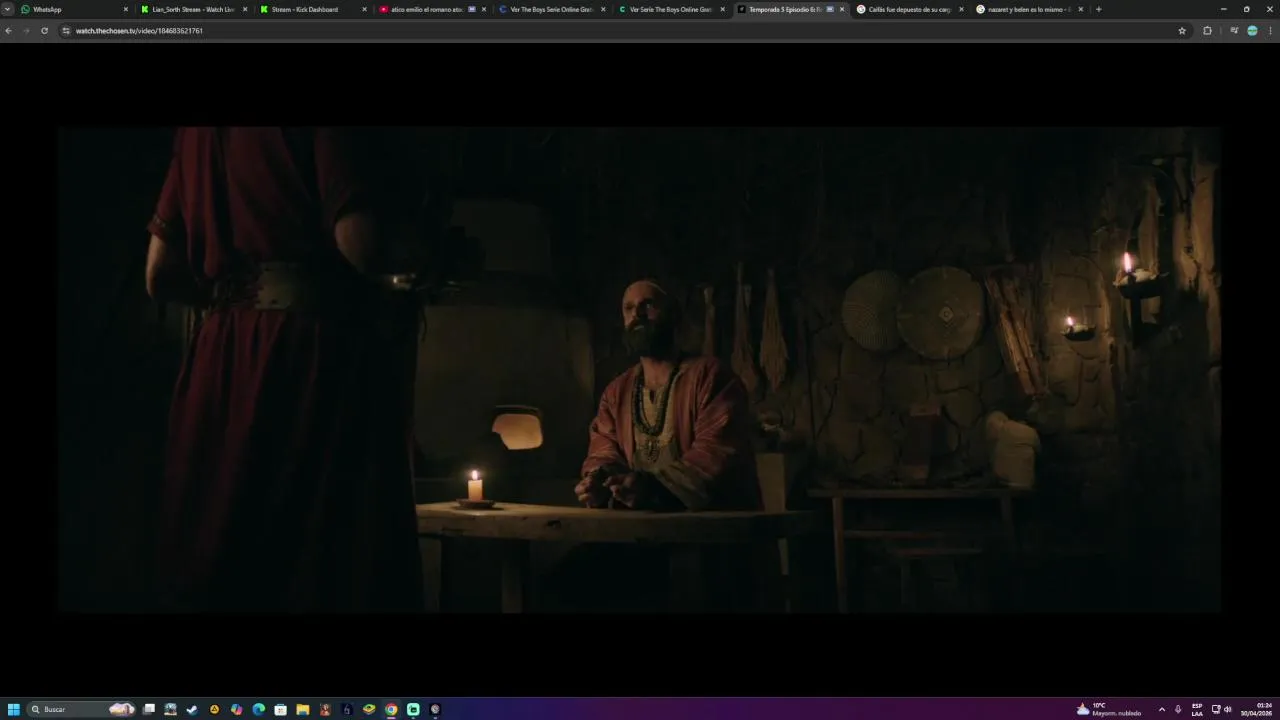The image size is (1280, 720).
Task: Open Task View from taskbar
Action: point(149,709)
